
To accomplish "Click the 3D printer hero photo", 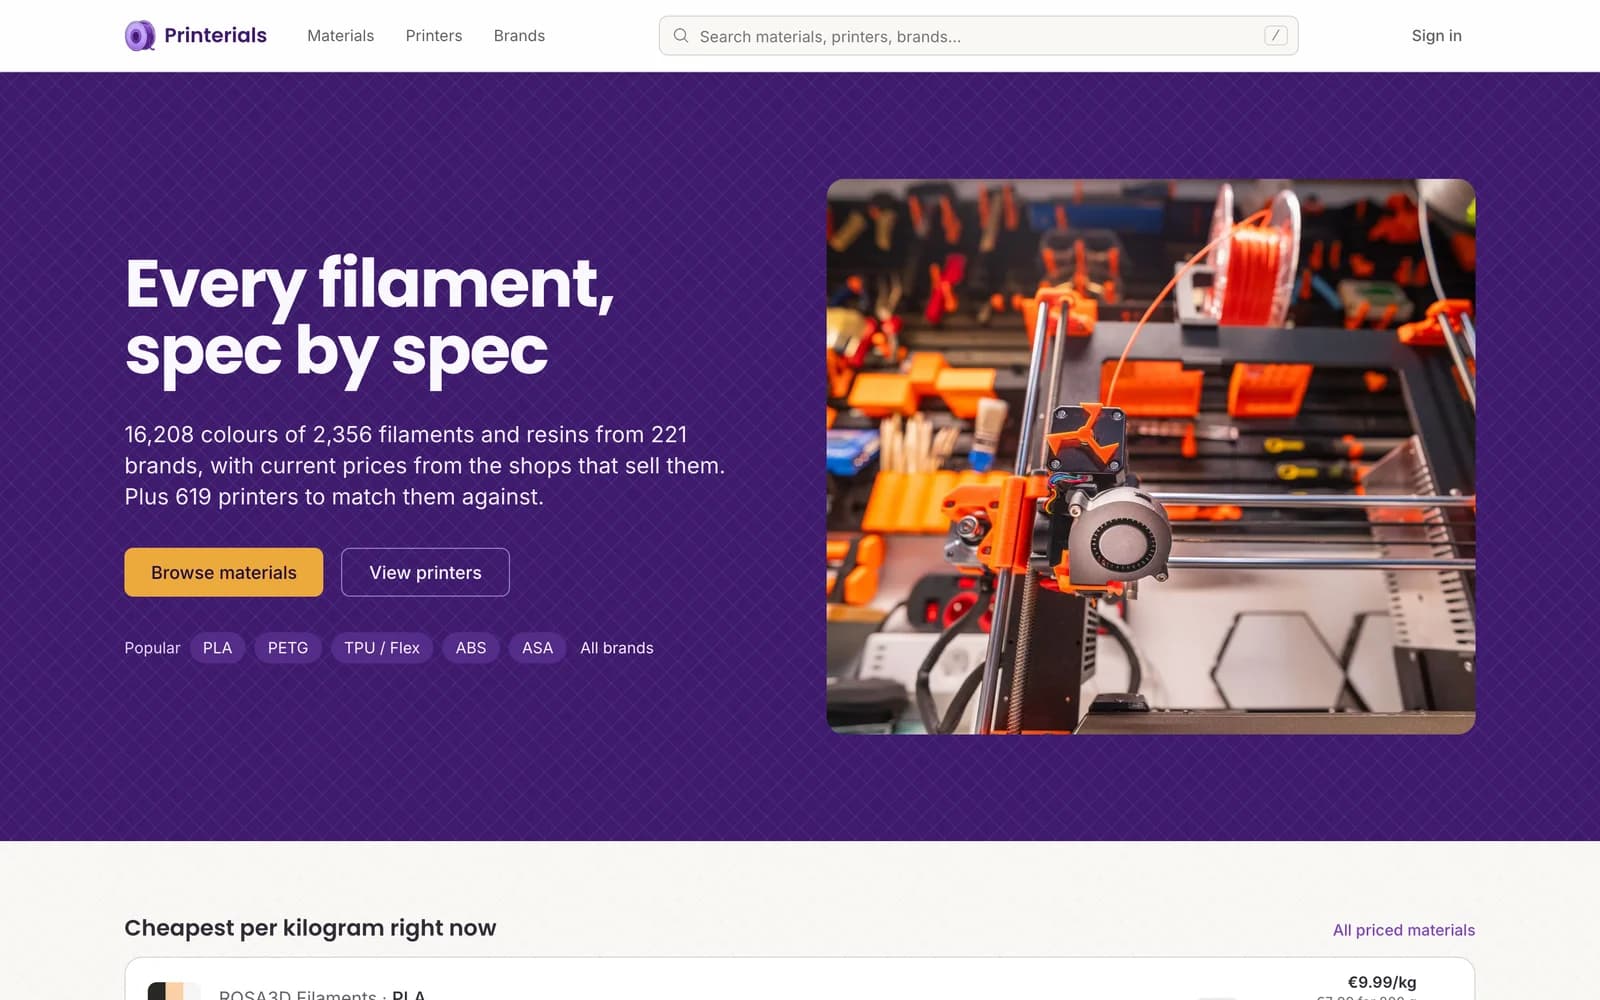I will [1151, 456].
